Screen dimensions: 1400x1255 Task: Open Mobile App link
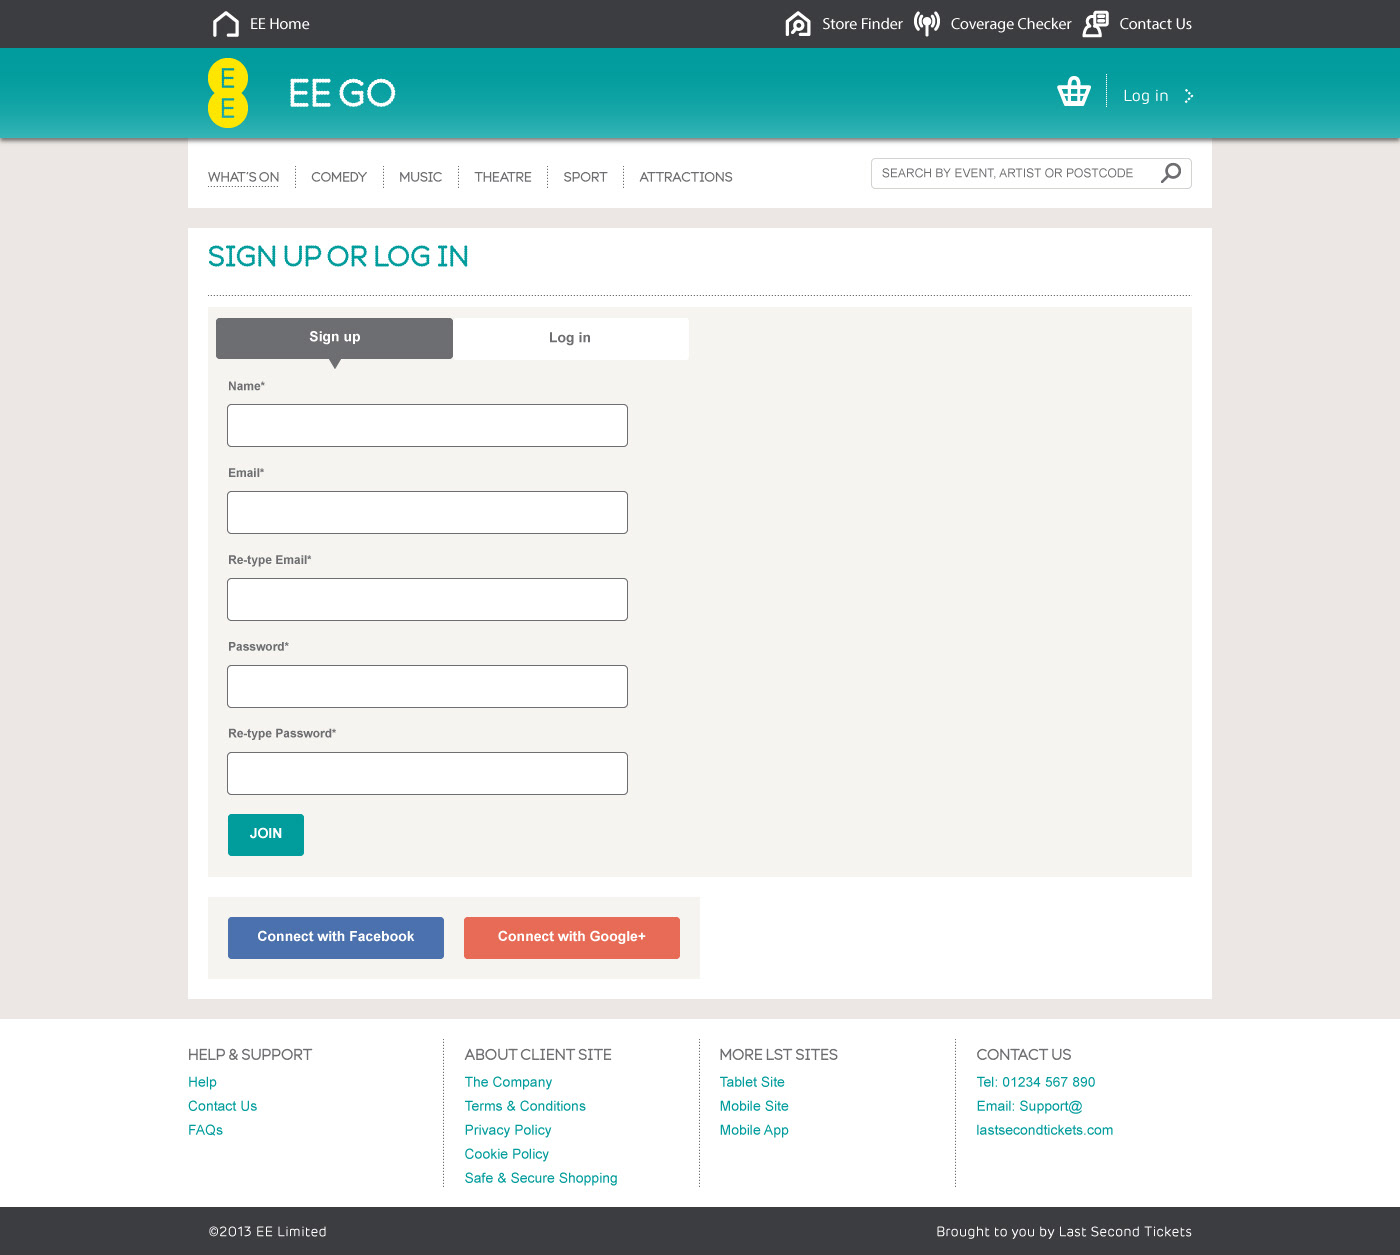754,1130
